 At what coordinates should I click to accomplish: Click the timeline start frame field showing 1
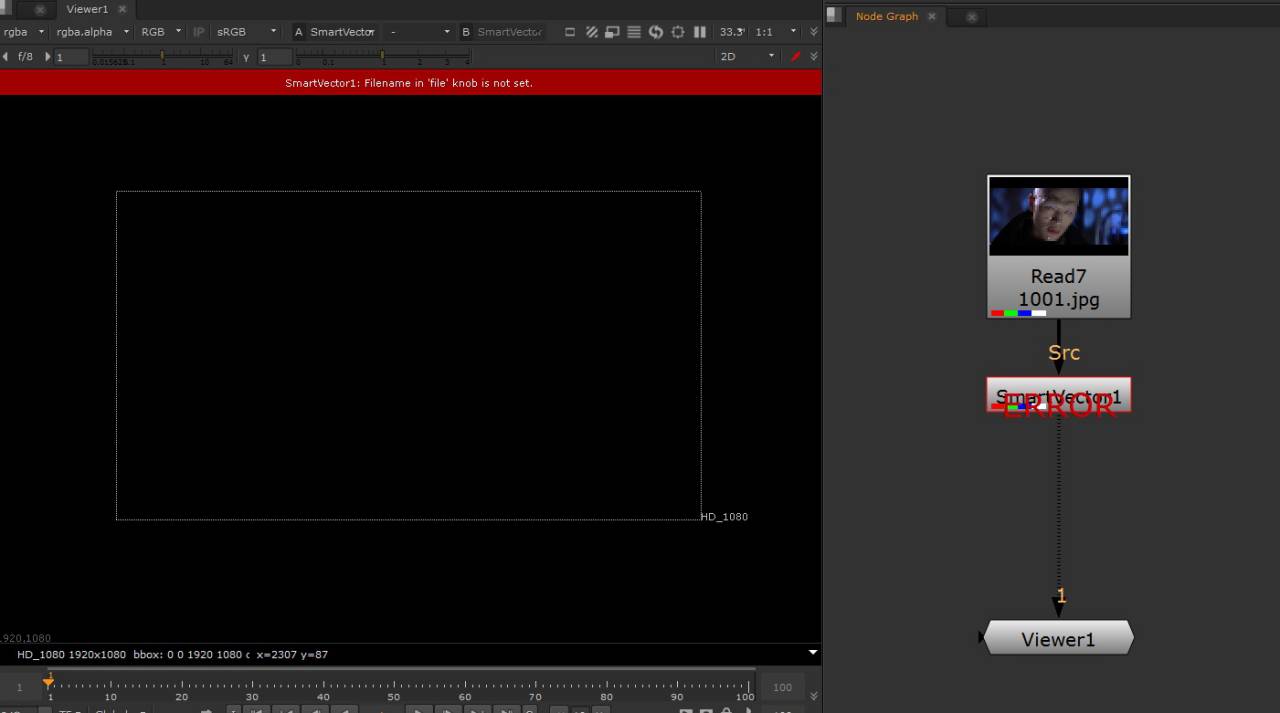coord(19,687)
